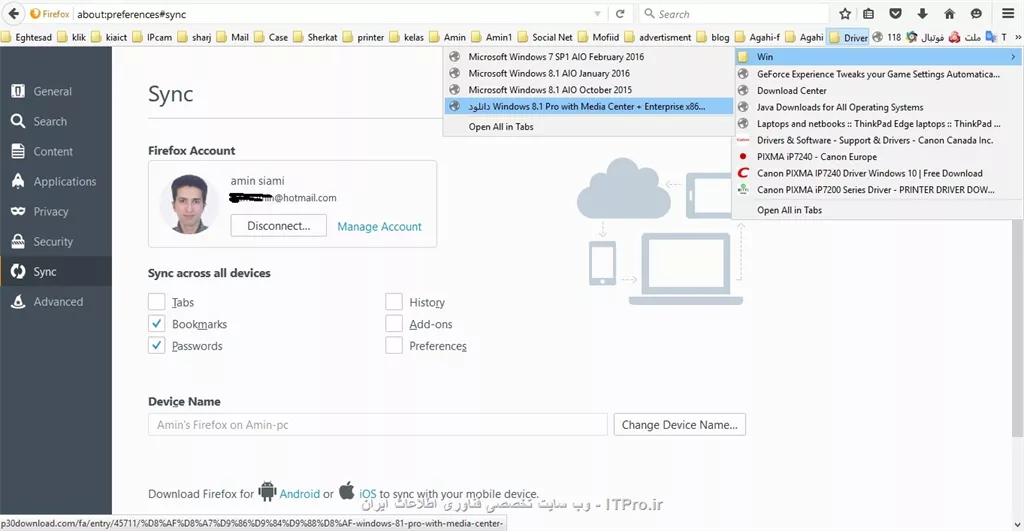Open the hamburger menu
Viewport: 1024px width, 531px height.
tap(1008, 14)
